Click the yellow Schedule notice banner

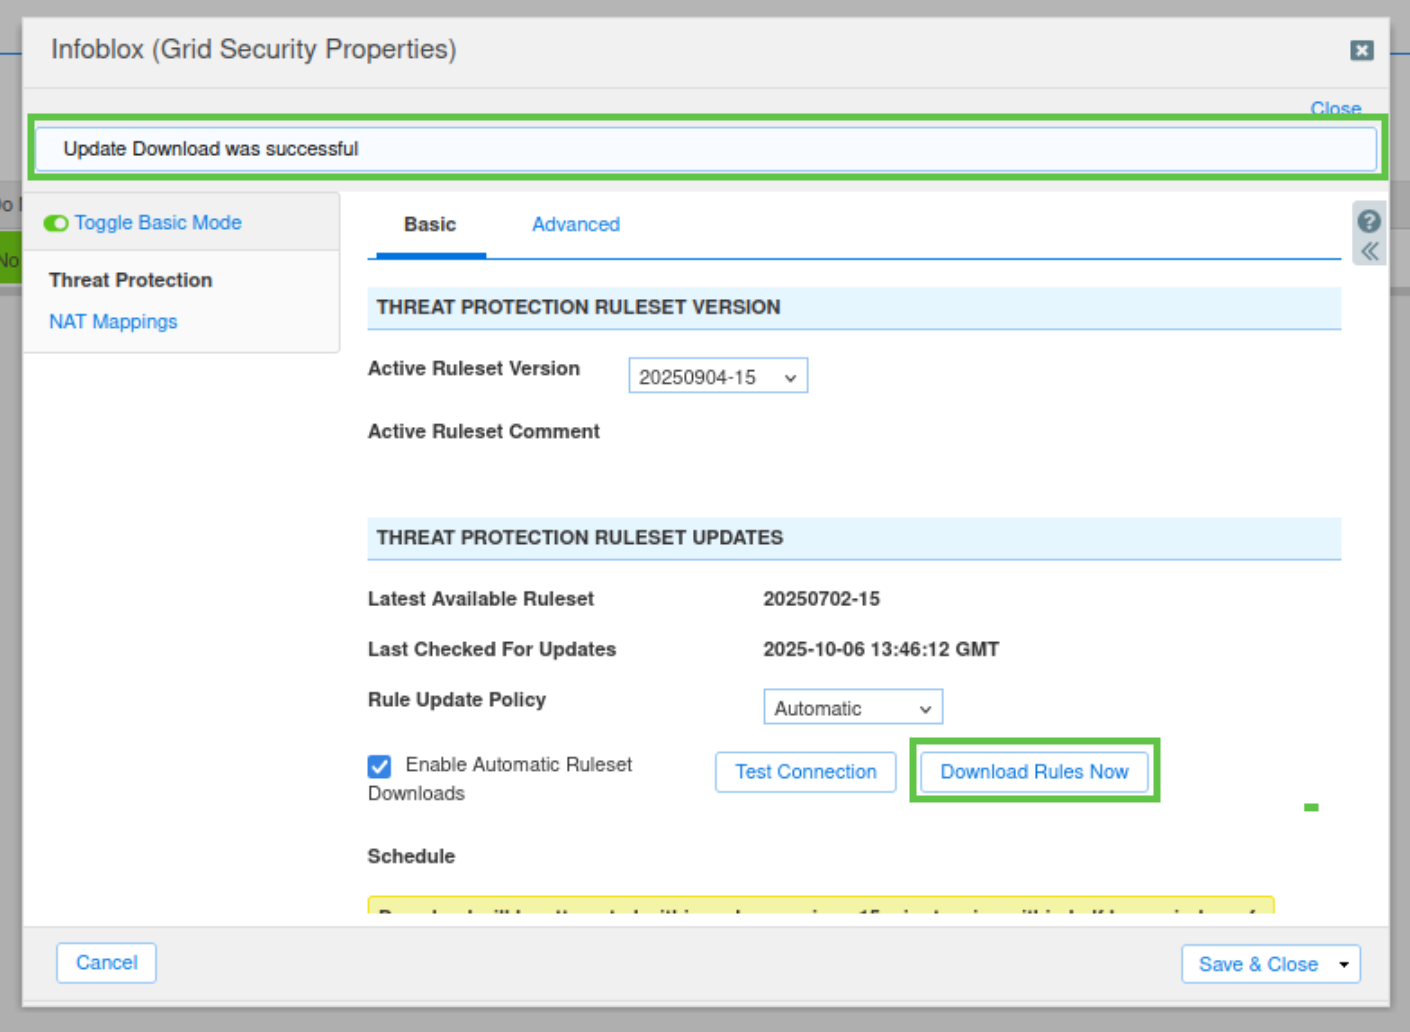pos(820,905)
